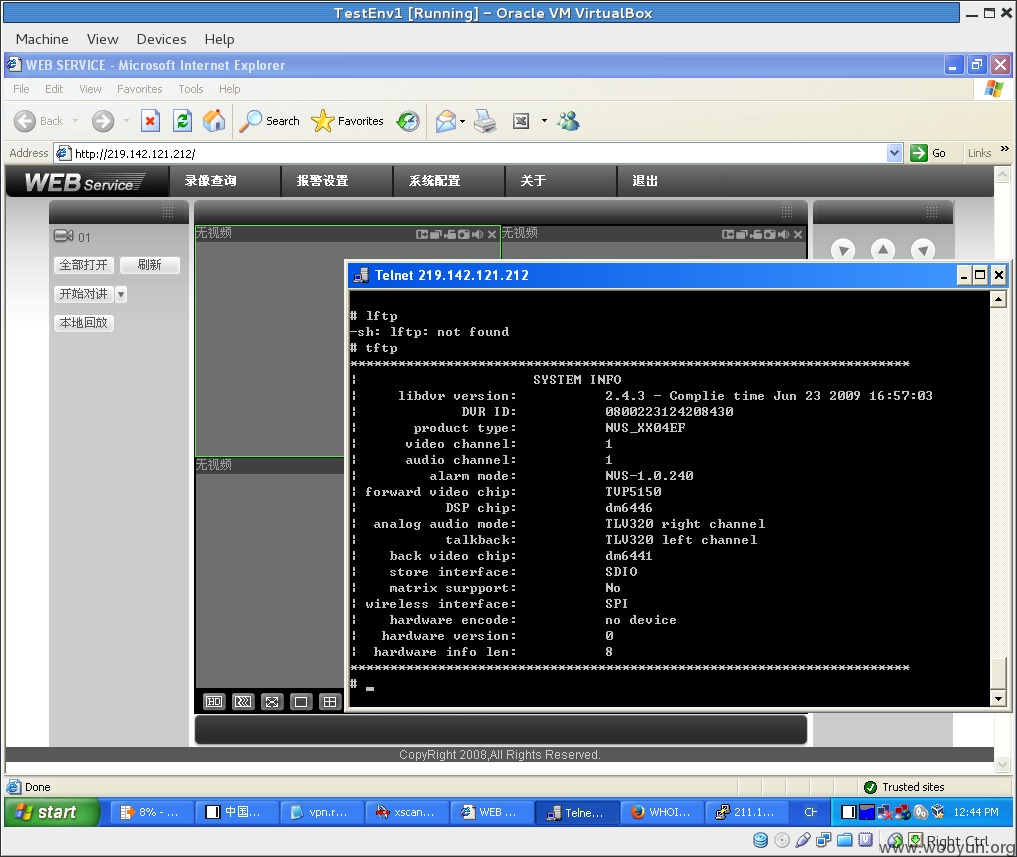1017x857 pixels.
Task: Expand the Forward button history dropdown
Action: [x=126, y=121]
